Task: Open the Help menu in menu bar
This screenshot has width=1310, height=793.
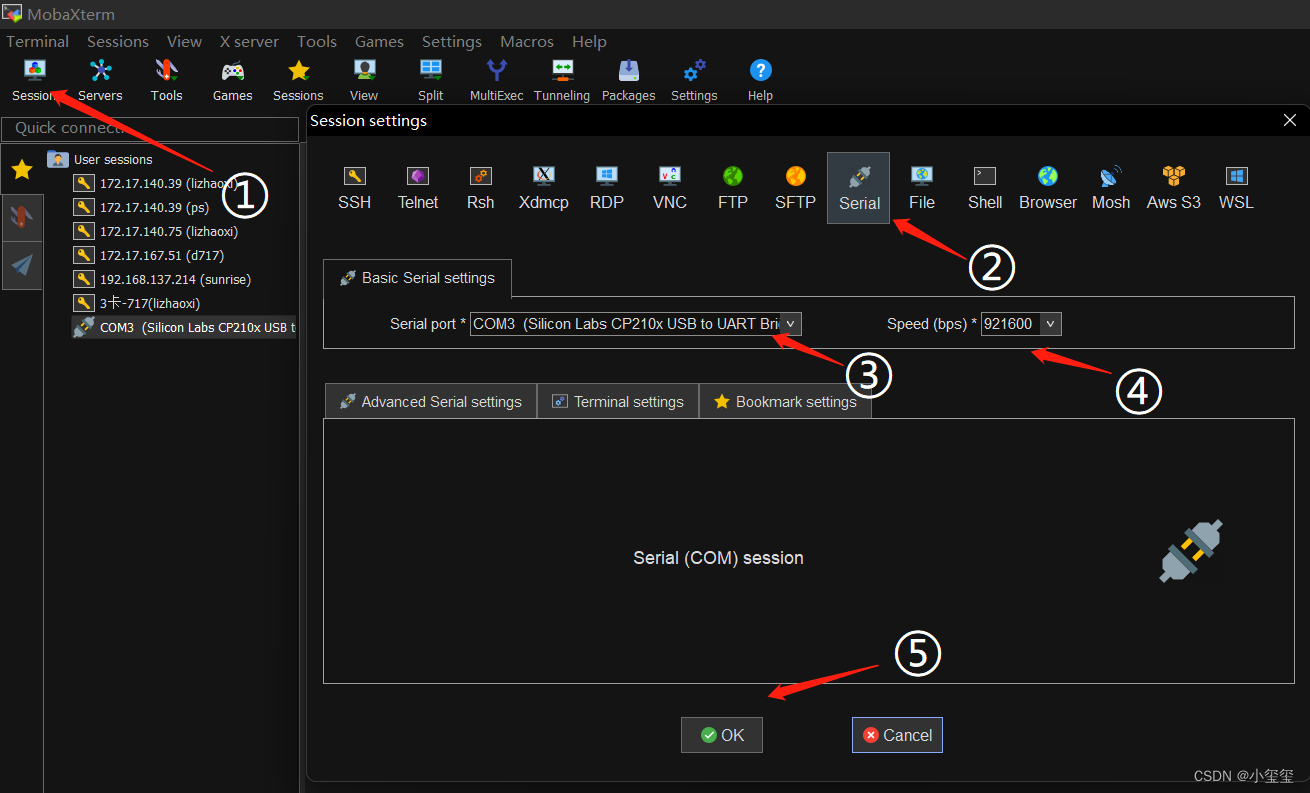Action: [x=589, y=41]
